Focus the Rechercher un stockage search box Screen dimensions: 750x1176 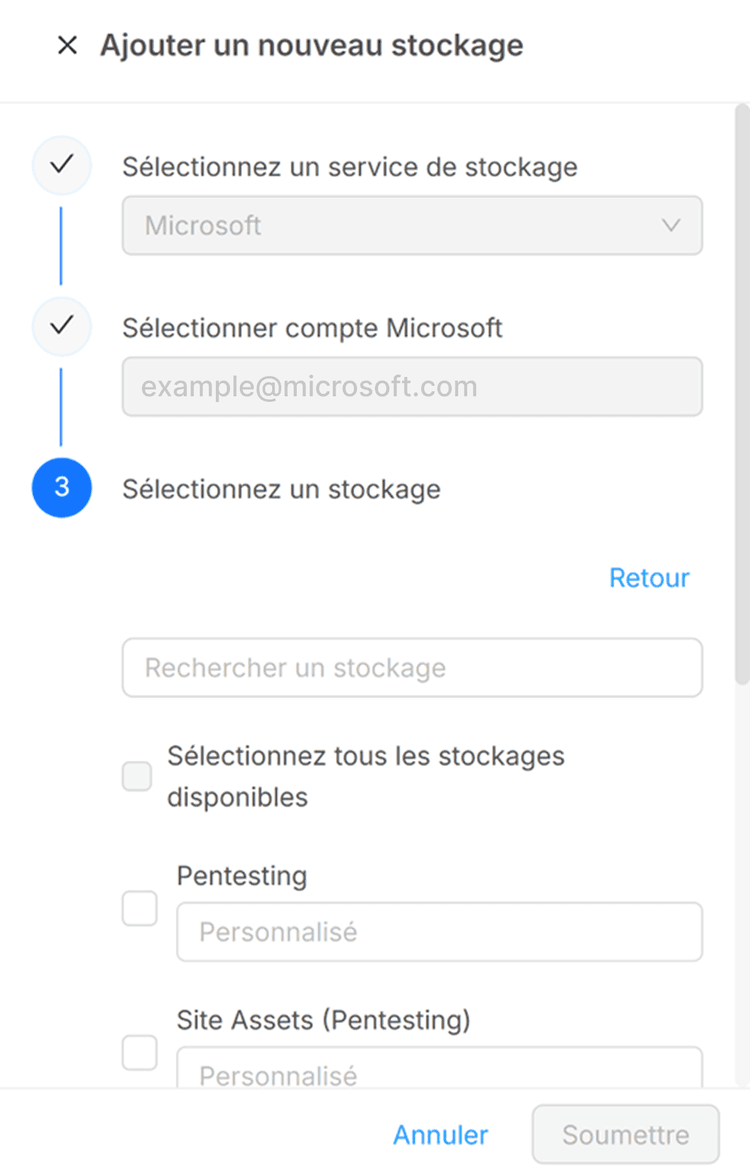(x=412, y=668)
